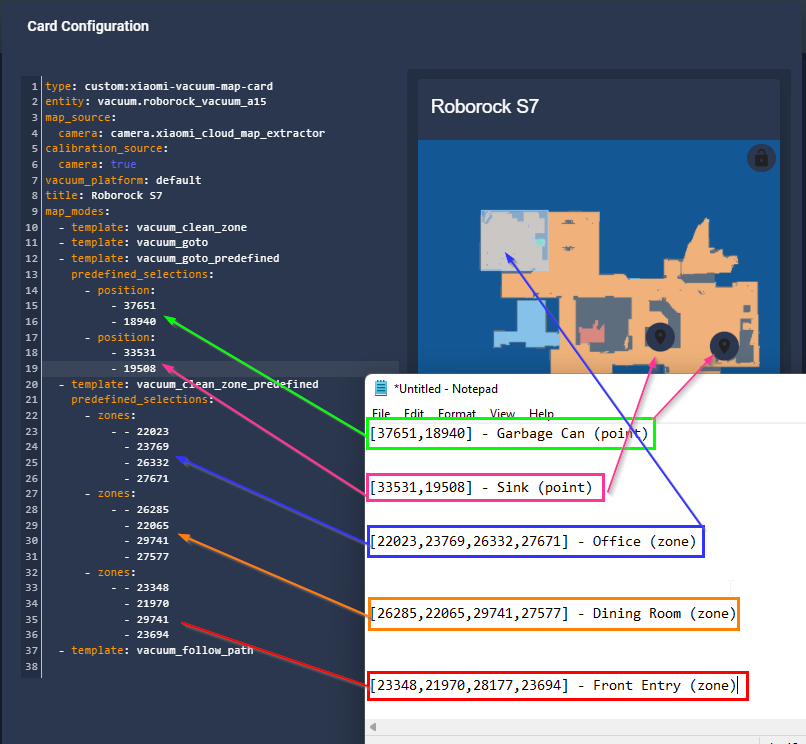The width and height of the screenshot is (806, 744).
Task: Open the Notepad Help menu
Action: pyautogui.click(x=541, y=414)
